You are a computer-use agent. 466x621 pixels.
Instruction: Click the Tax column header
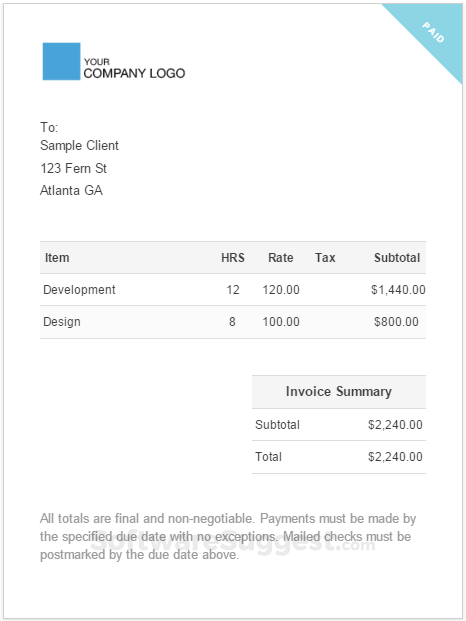[325, 258]
